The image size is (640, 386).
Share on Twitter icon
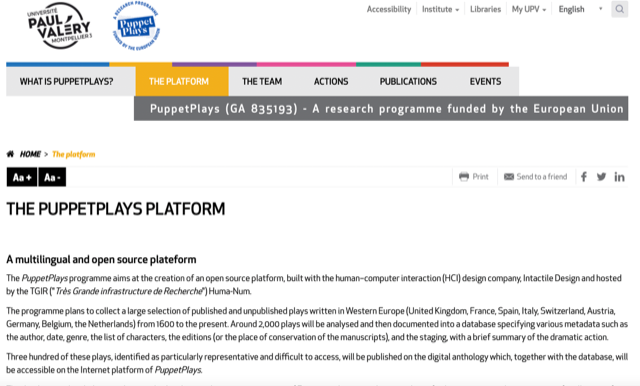601,177
